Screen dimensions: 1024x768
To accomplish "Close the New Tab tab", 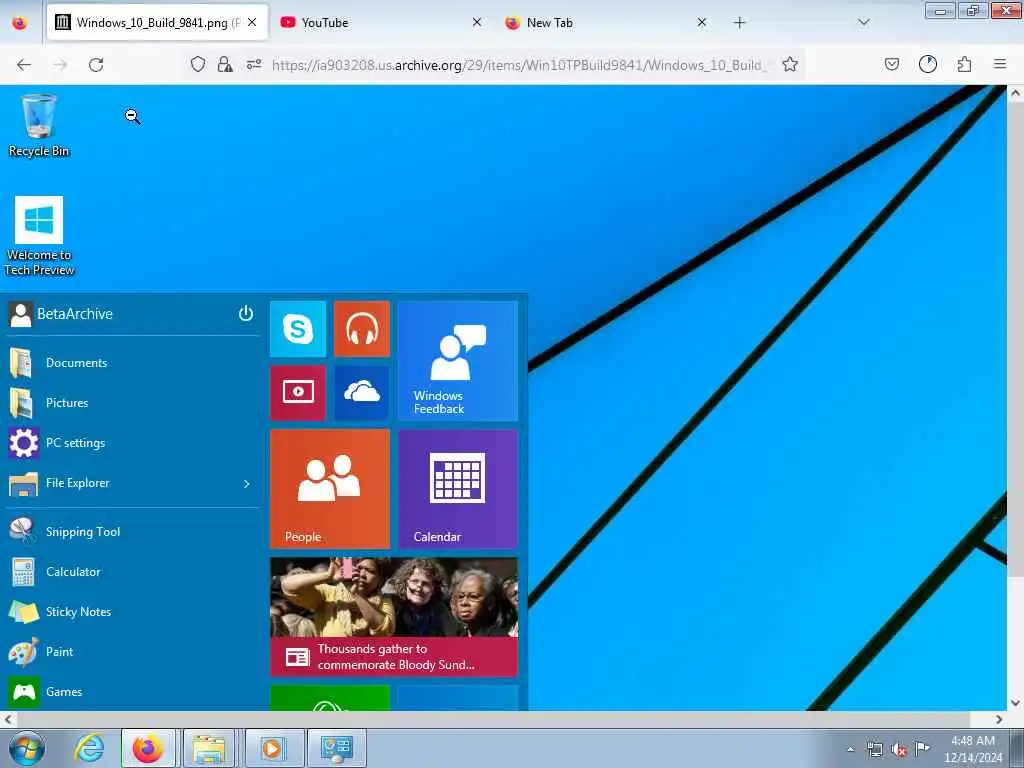I will [x=701, y=23].
